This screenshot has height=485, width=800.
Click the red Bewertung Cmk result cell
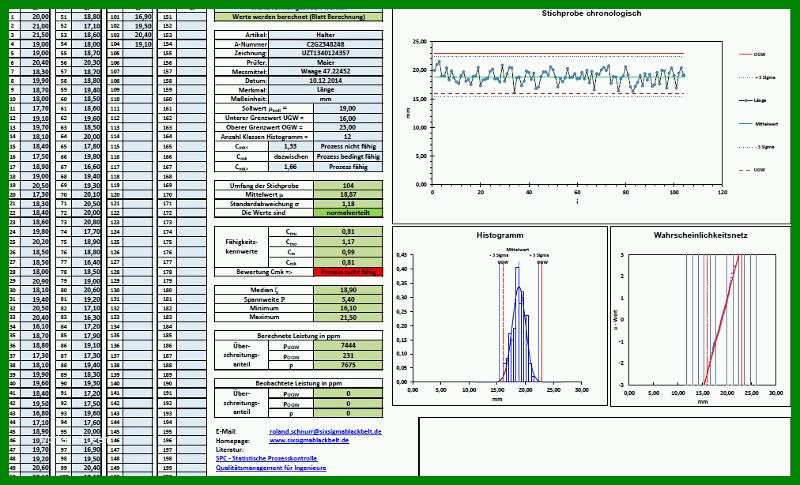(x=348, y=272)
